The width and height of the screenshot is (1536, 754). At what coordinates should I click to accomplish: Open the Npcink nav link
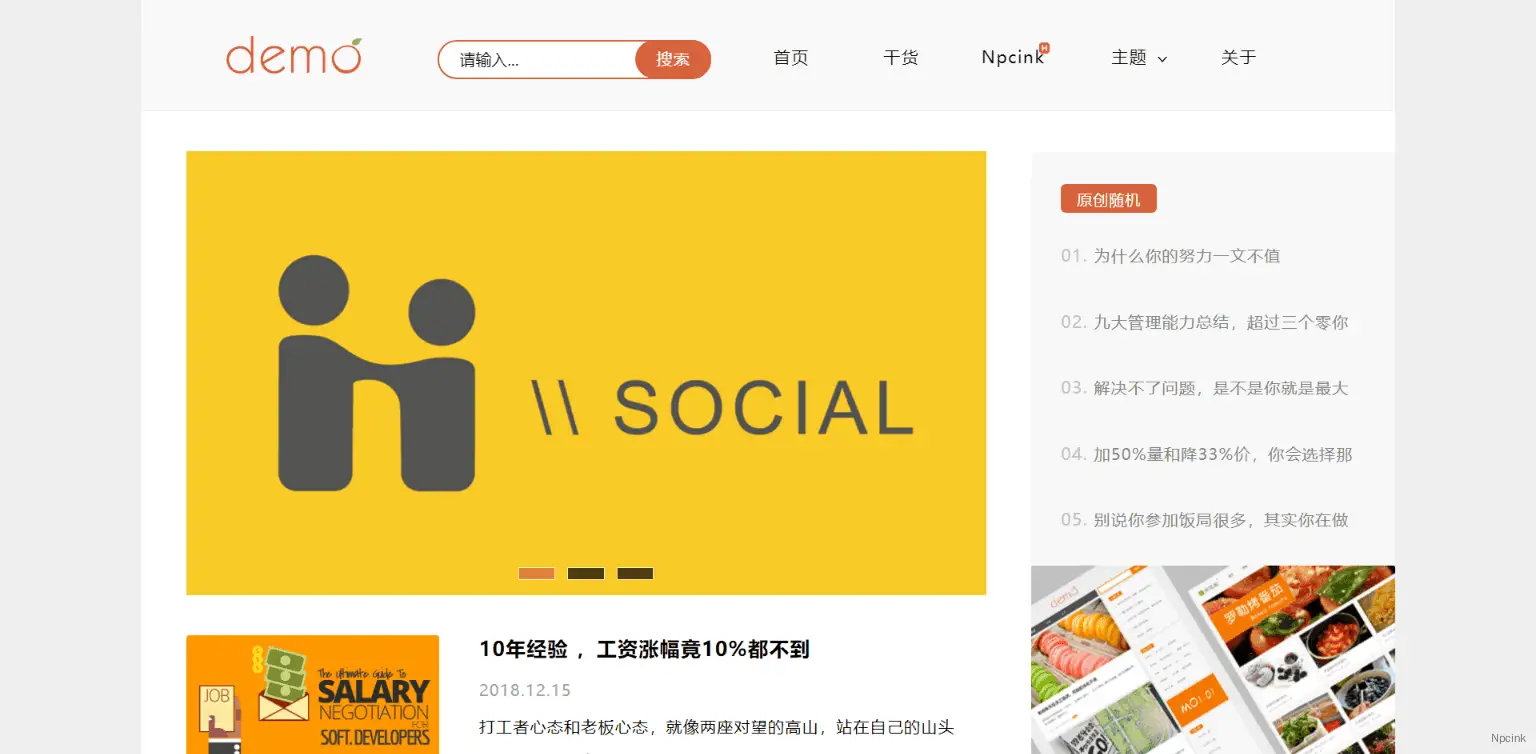point(1011,58)
